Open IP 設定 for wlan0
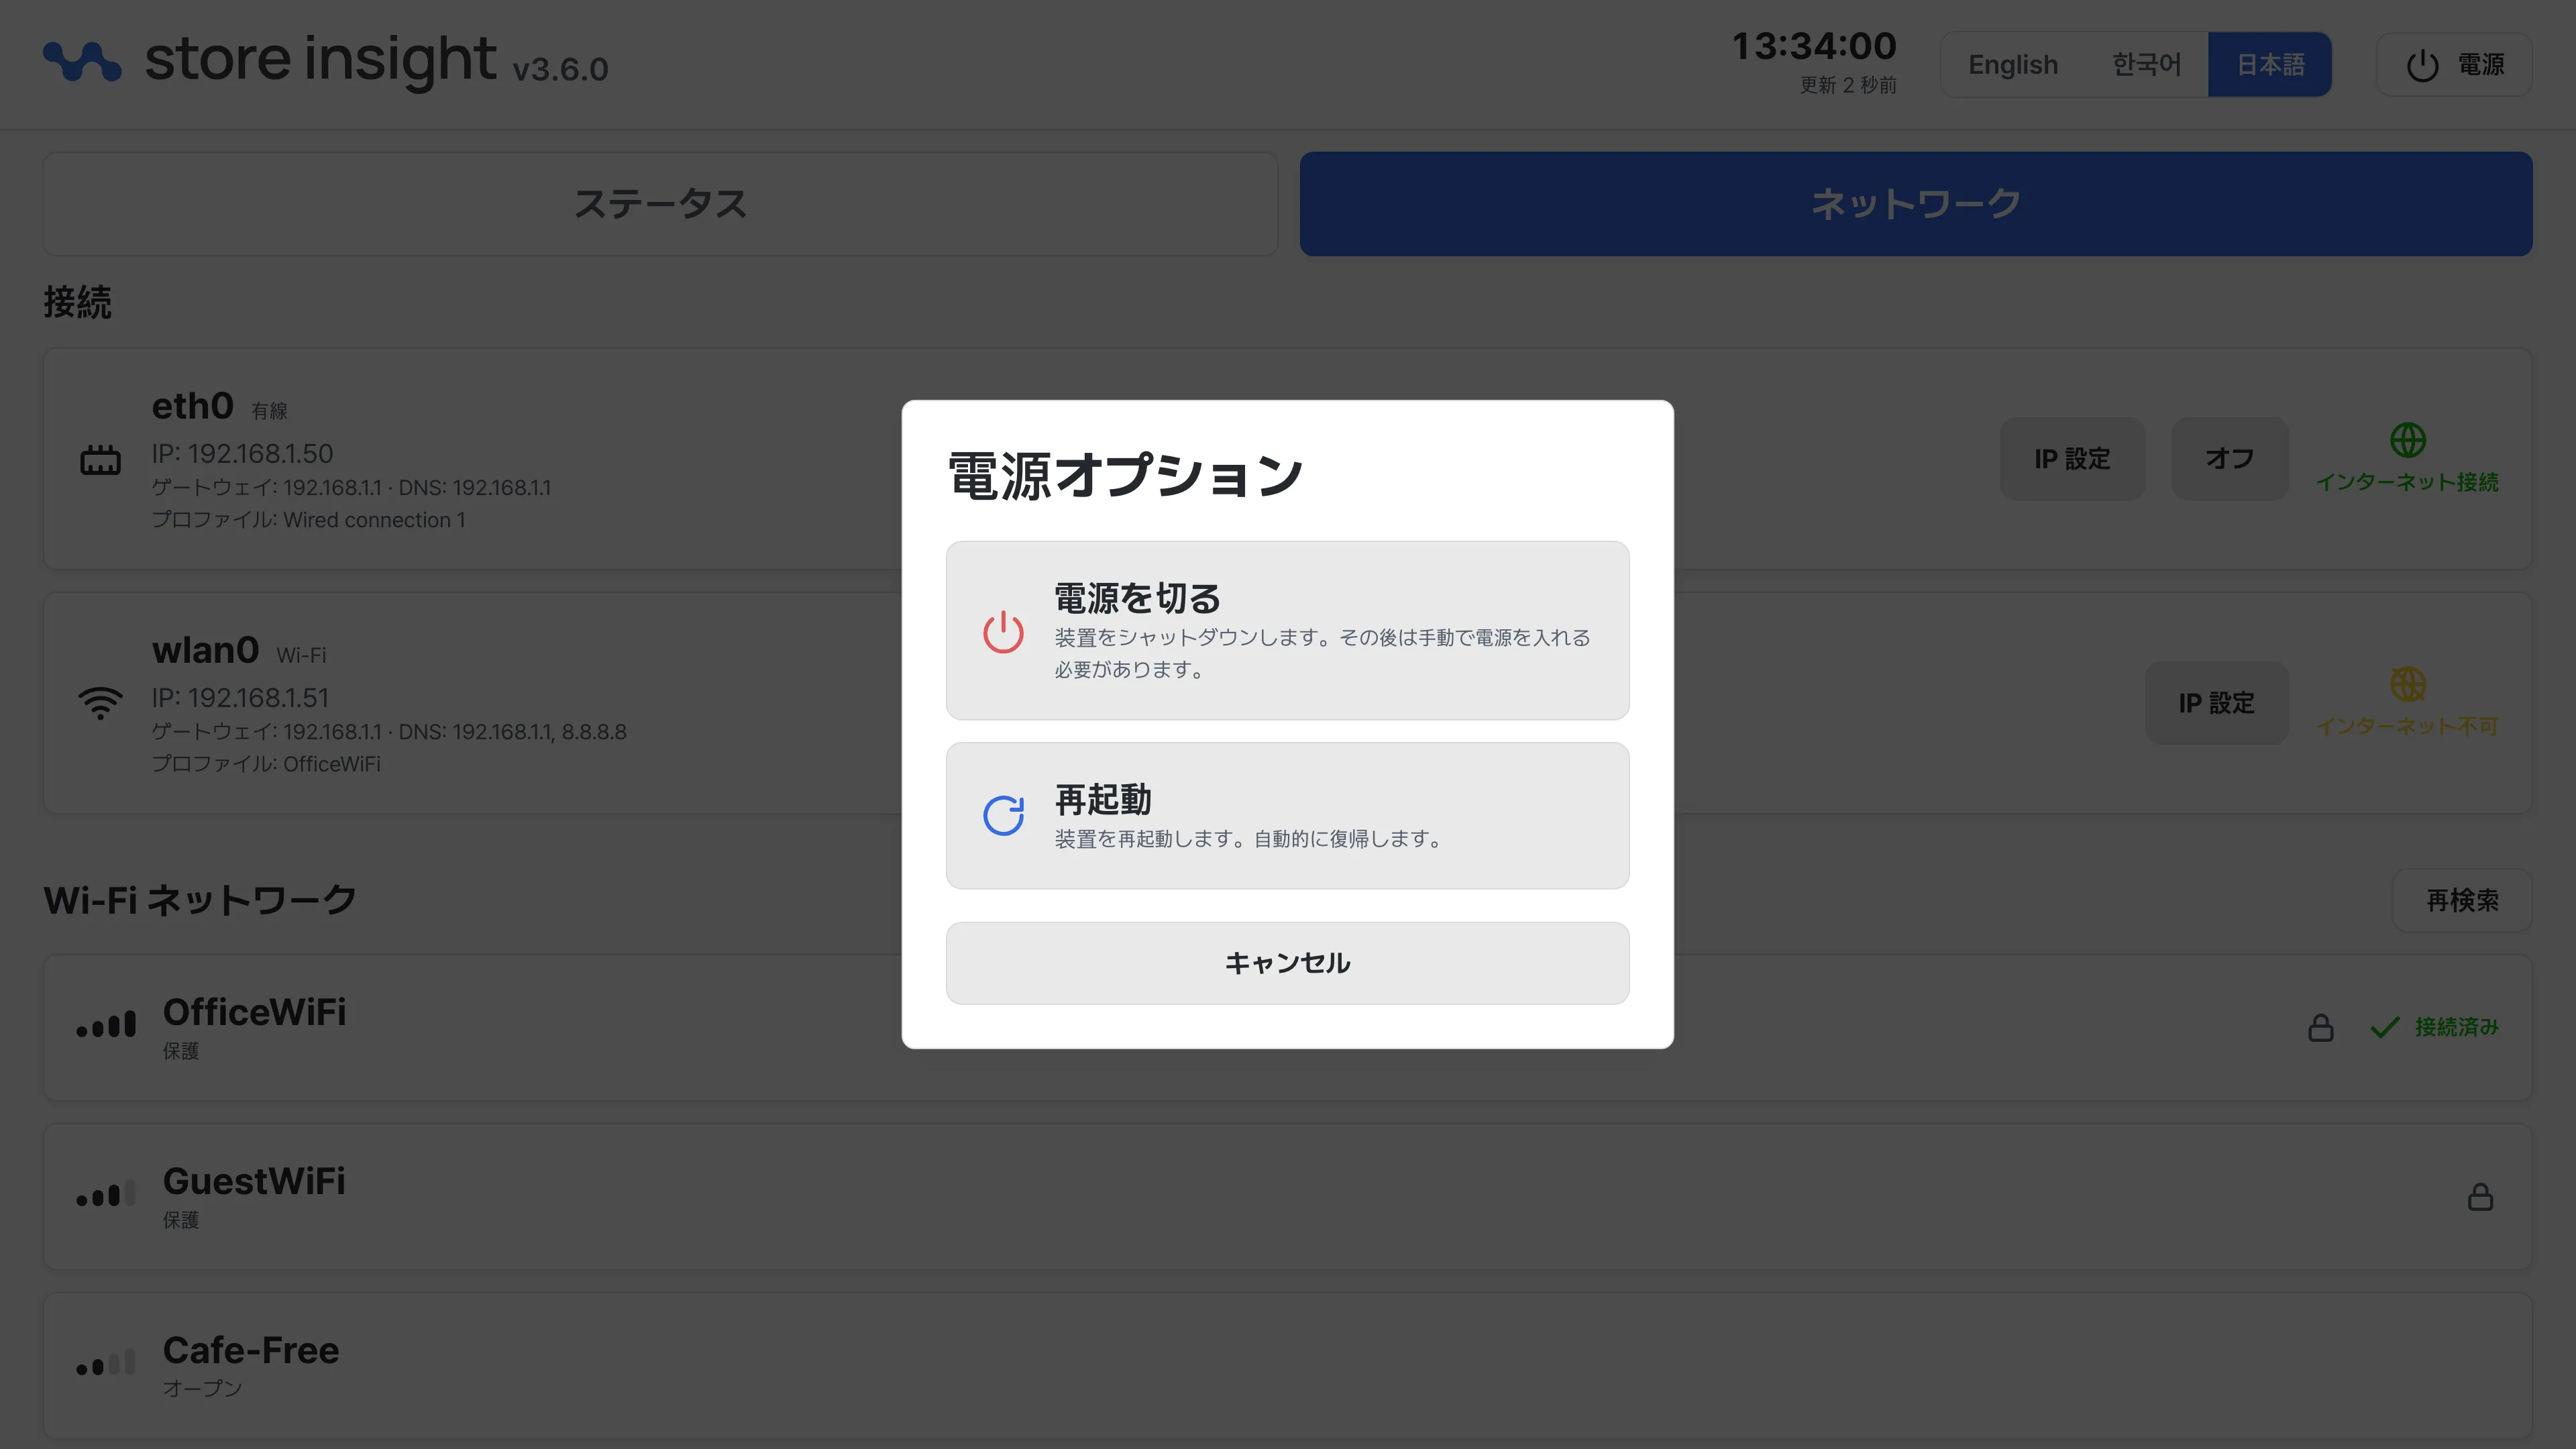Viewport: 2576px width, 1449px height. (2217, 703)
